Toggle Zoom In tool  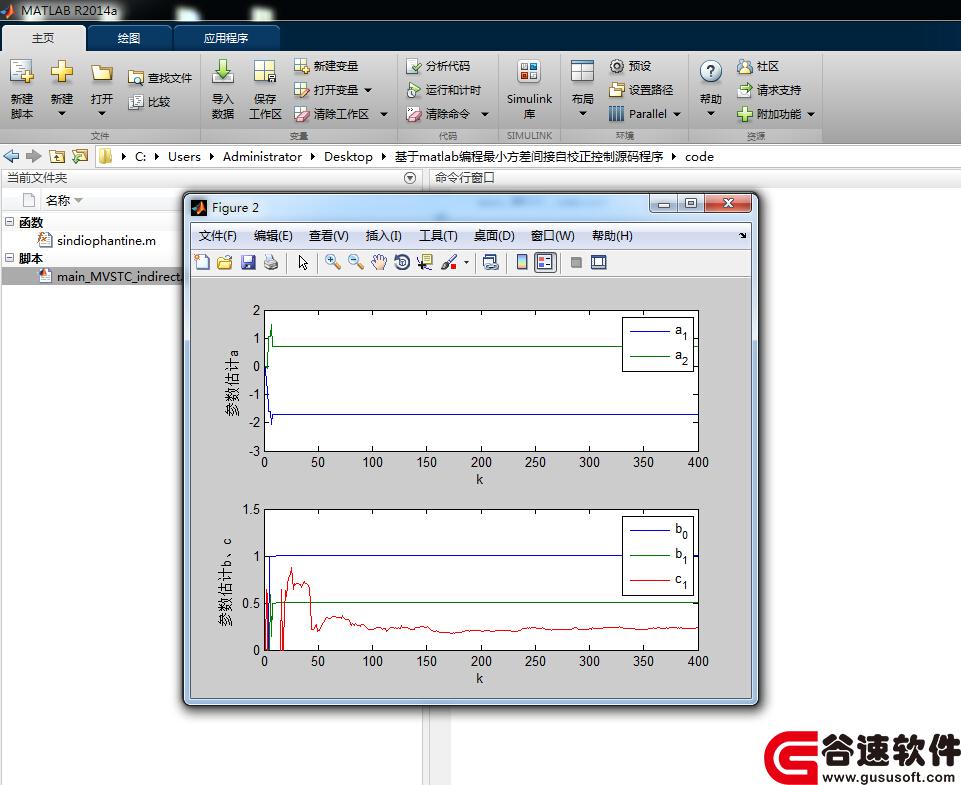(333, 262)
